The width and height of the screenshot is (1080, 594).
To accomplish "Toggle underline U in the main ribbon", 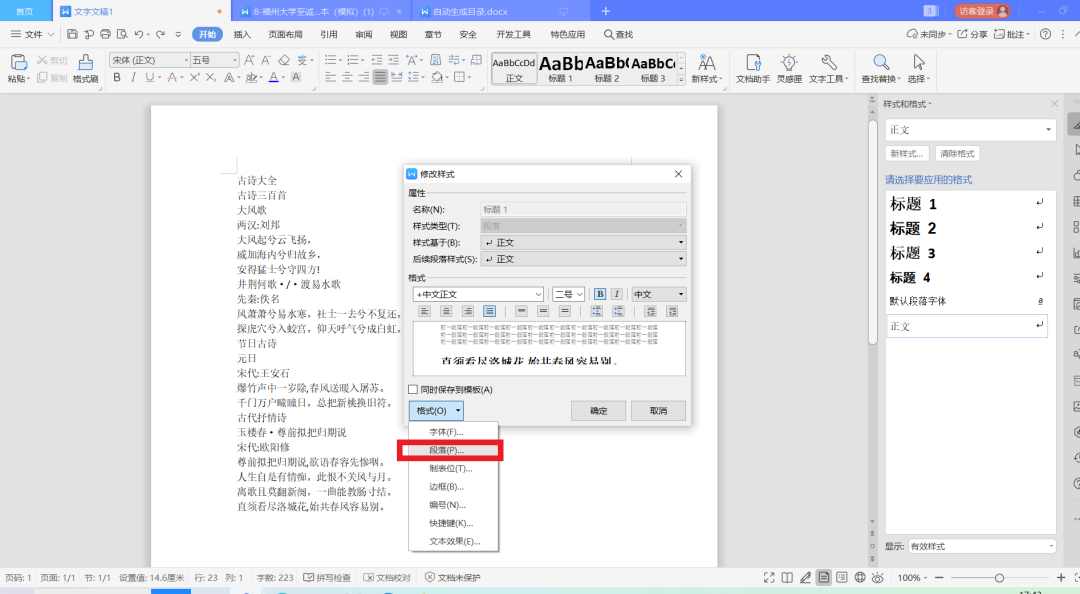I will point(149,77).
